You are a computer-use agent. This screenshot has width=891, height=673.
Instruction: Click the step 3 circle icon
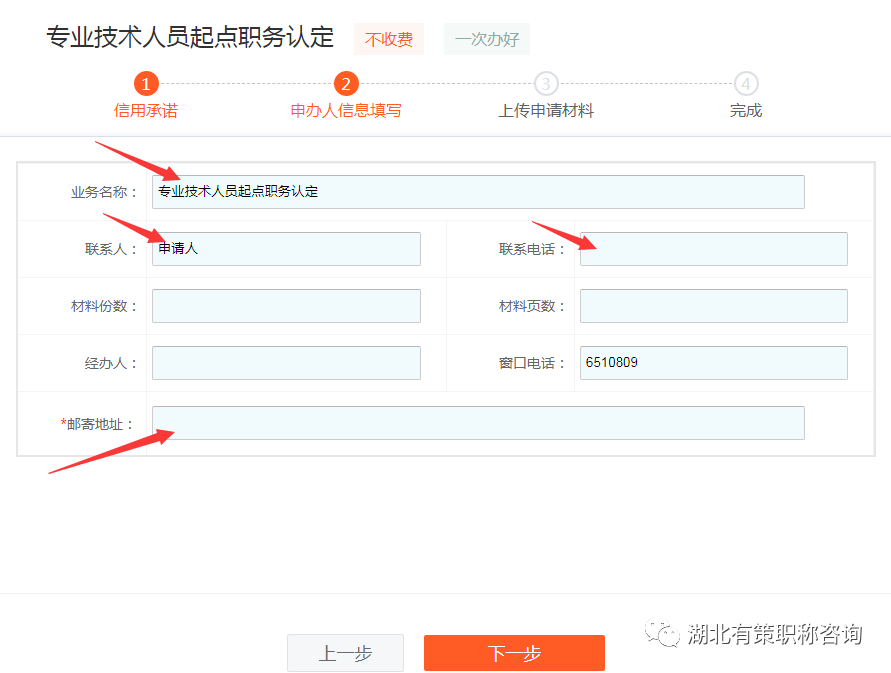546,84
